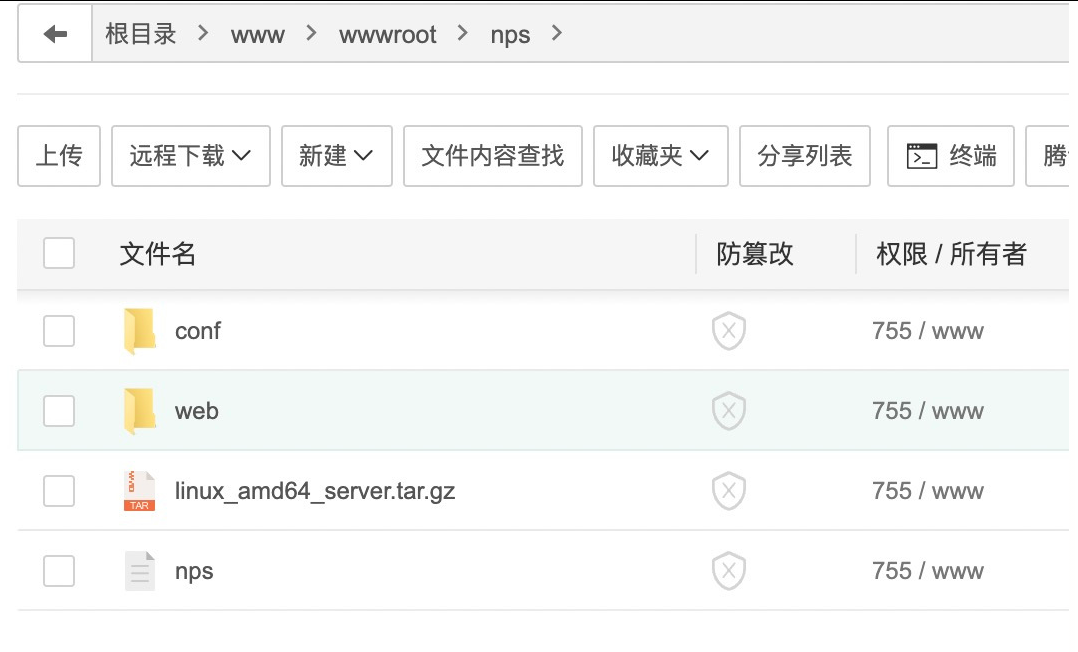This screenshot has height=652, width=1078.
Task: Click chevron after nps breadcrumb
Action: pyautogui.click(x=557, y=33)
